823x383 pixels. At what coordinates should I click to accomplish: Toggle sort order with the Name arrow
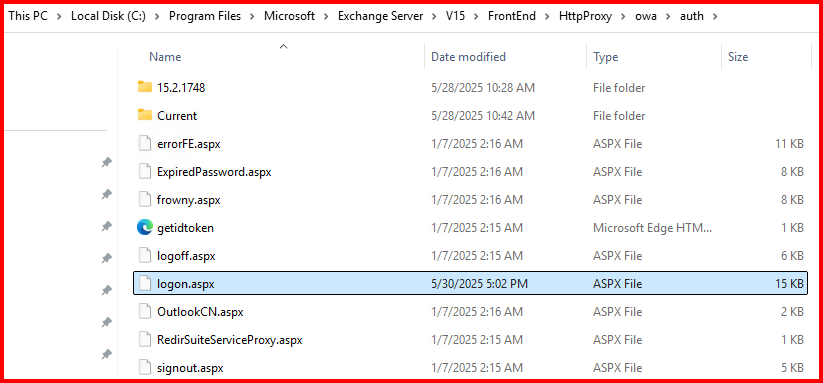point(283,46)
